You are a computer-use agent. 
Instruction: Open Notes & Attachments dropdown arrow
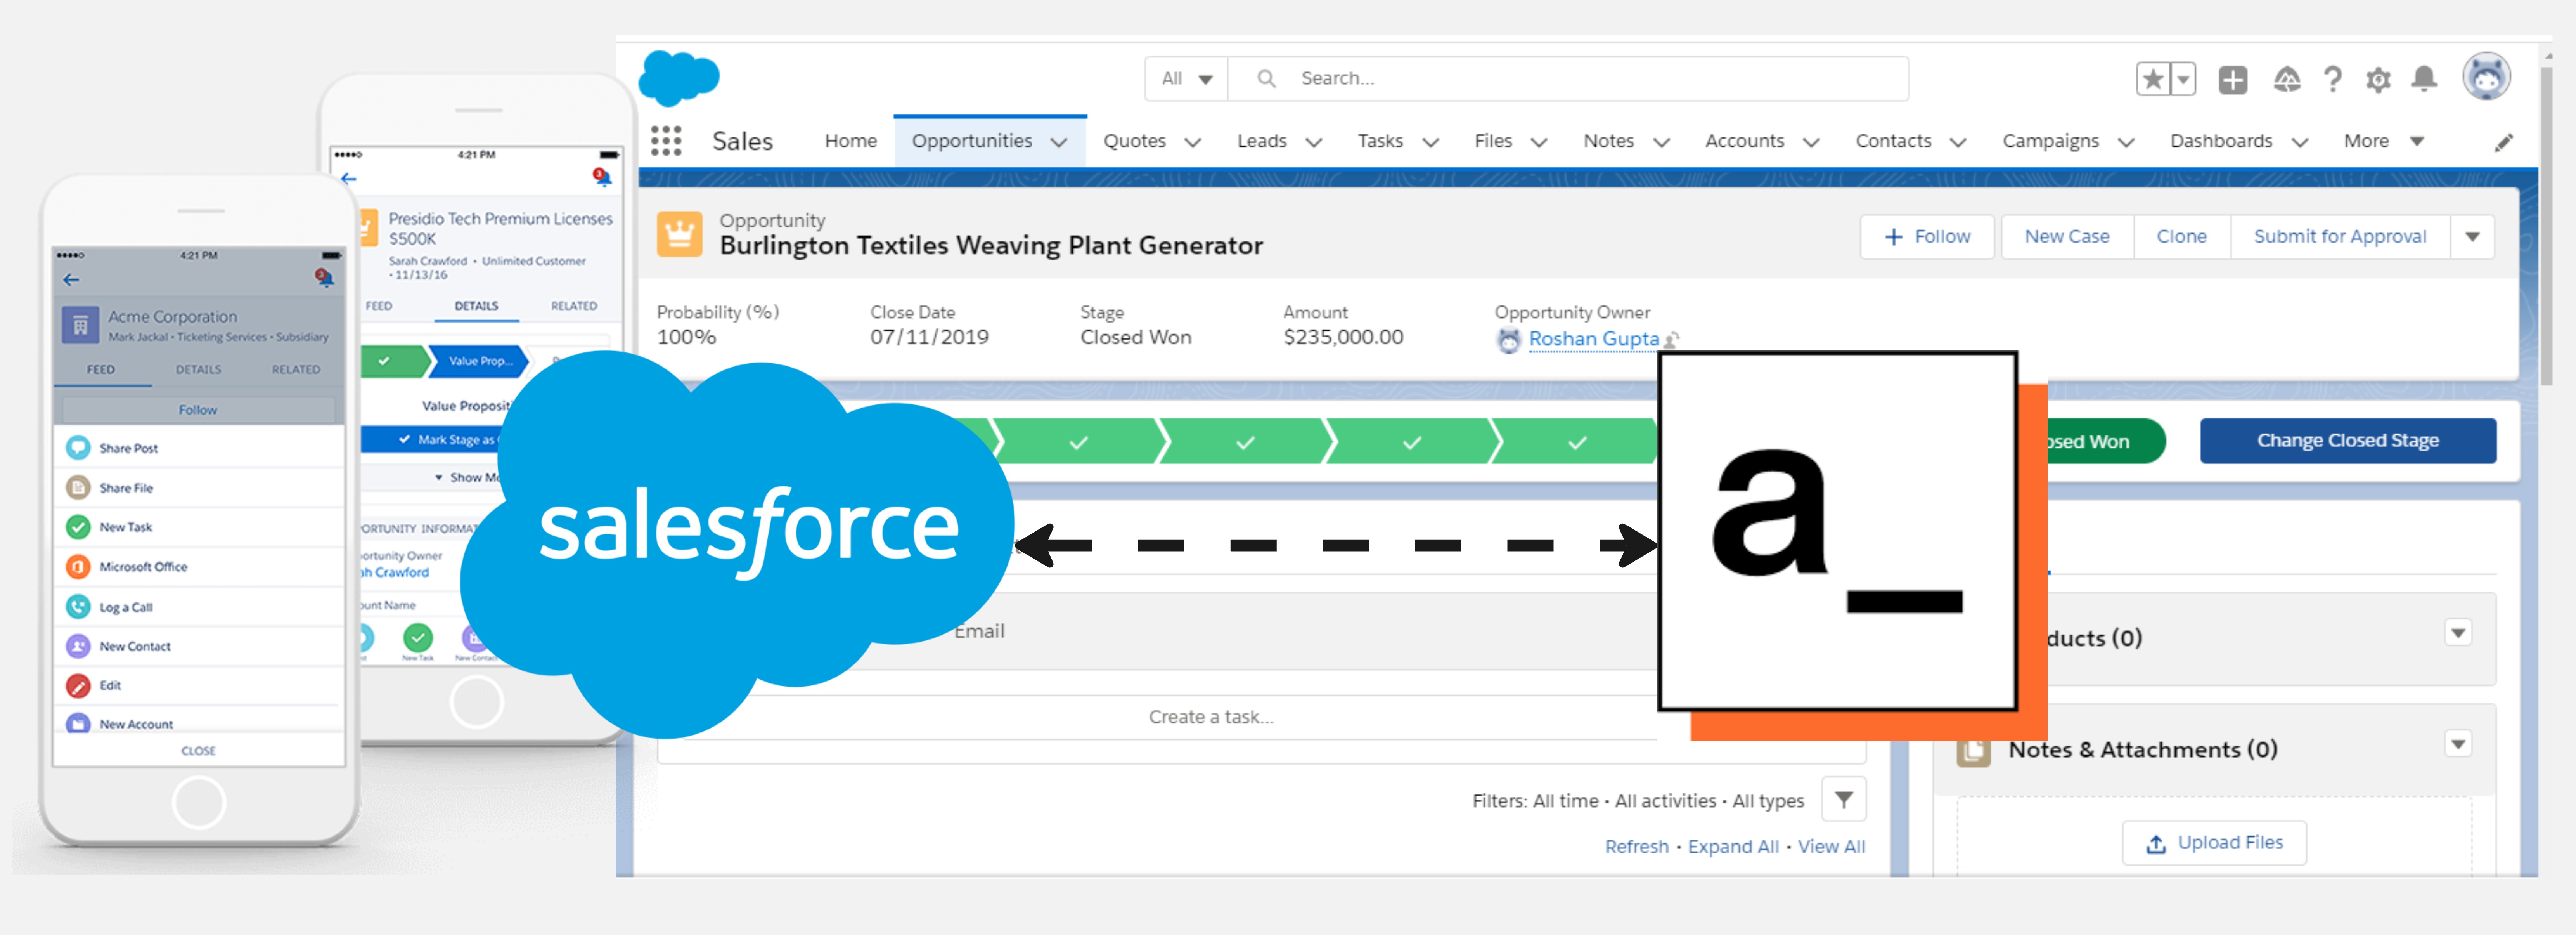click(x=2458, y=744)
